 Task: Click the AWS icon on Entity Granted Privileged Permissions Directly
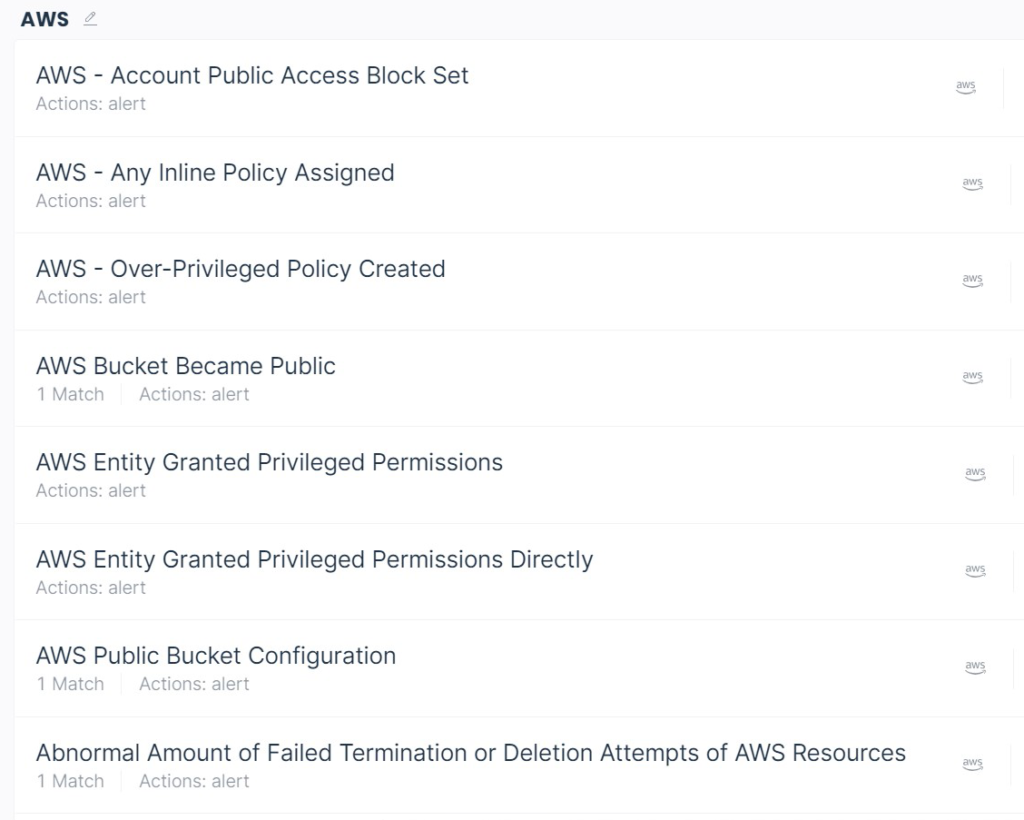click(x=973, y=570)
